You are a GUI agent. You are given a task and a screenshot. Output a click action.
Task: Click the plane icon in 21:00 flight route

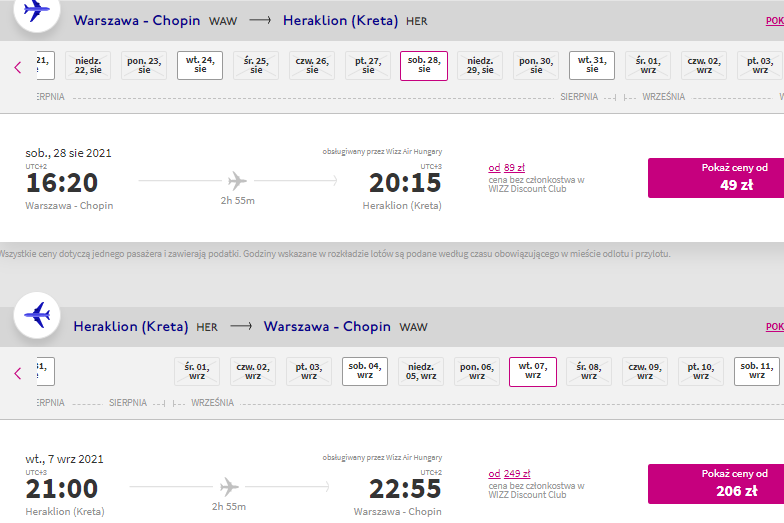tap(229, 486)
